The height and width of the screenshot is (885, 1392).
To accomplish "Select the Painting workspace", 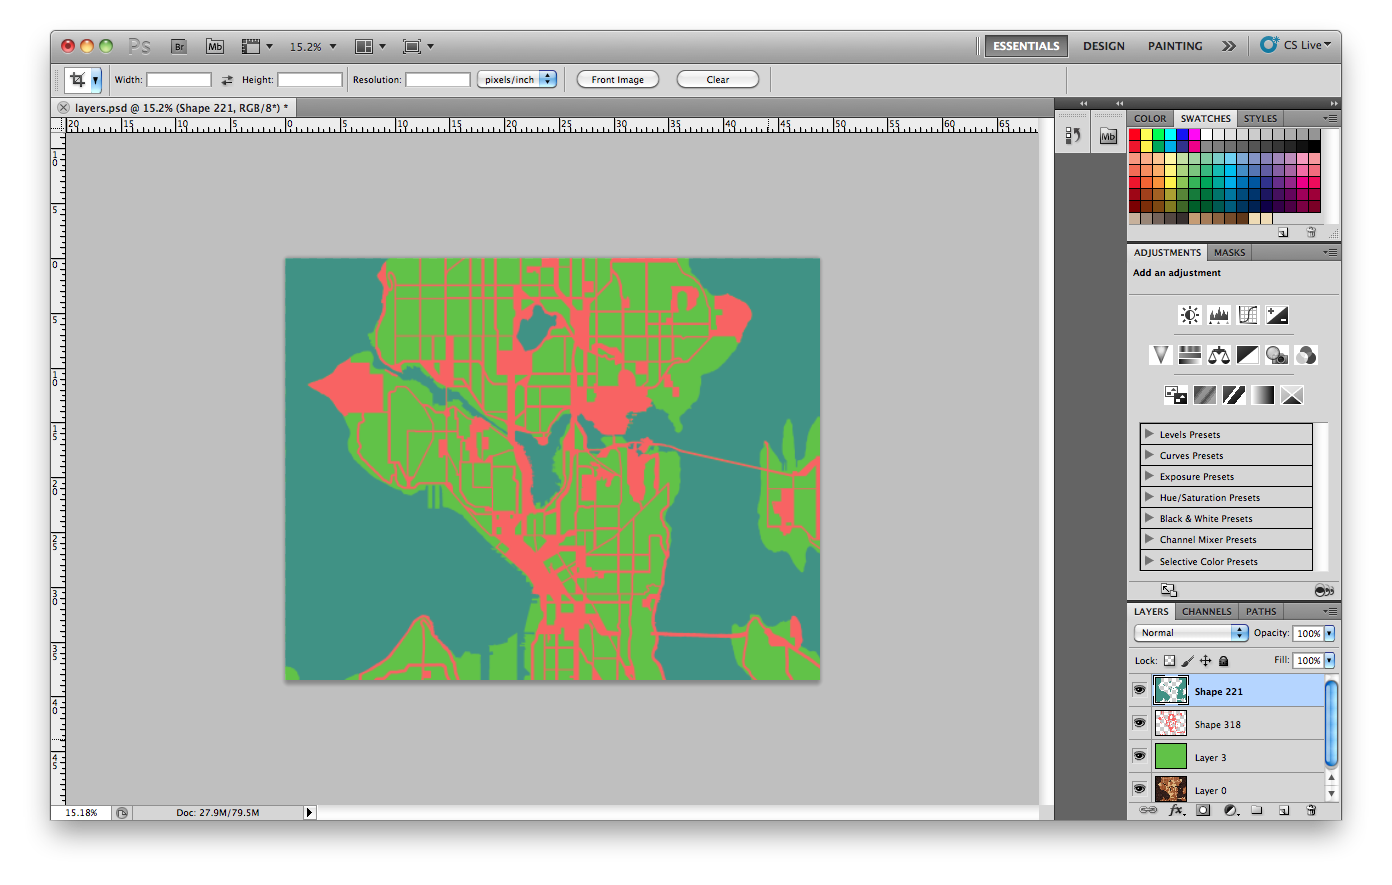I will (x=1175, y=46).
